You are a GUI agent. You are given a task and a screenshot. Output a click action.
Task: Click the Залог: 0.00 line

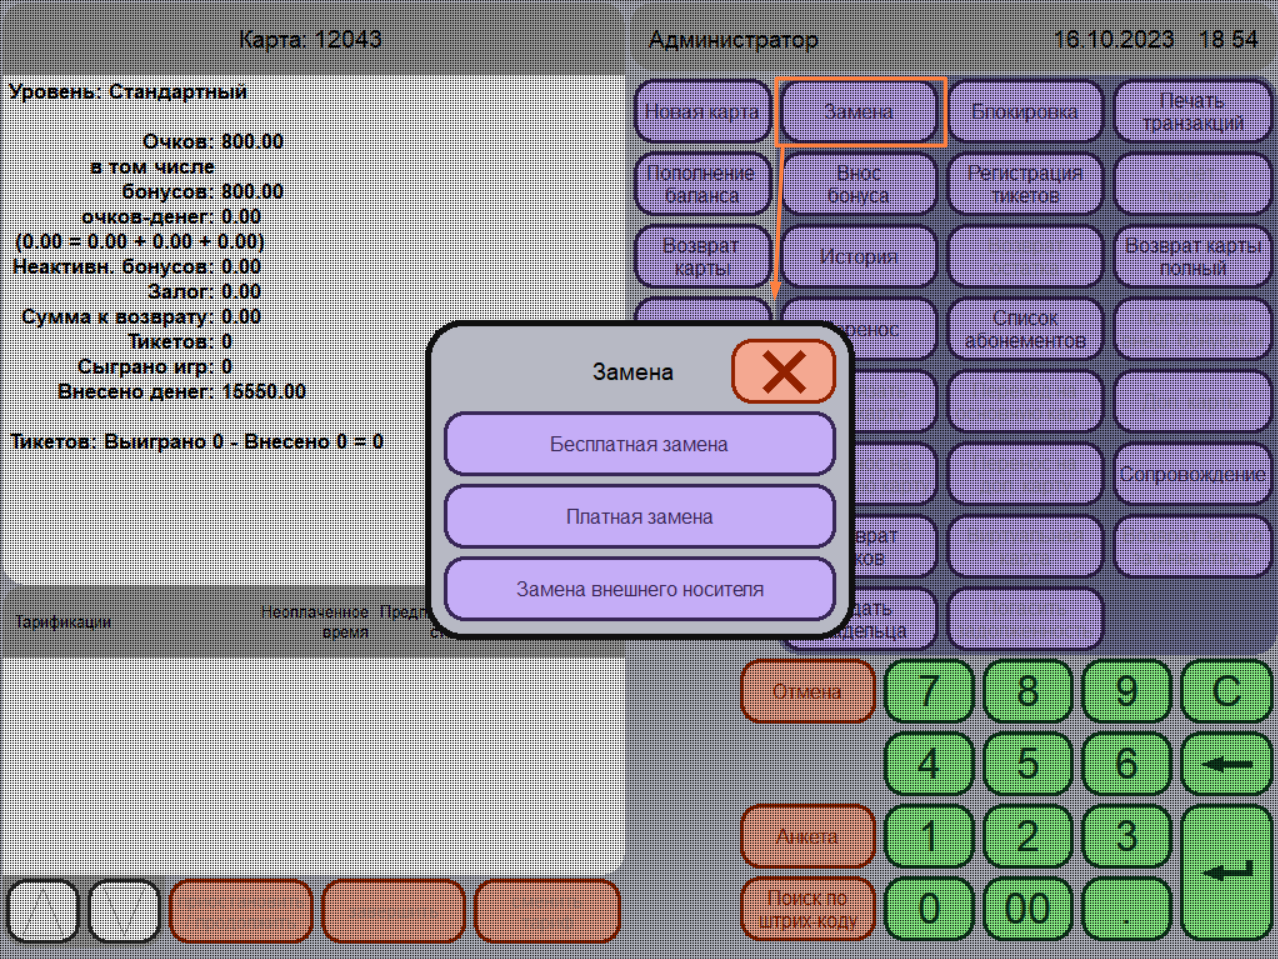204,291
